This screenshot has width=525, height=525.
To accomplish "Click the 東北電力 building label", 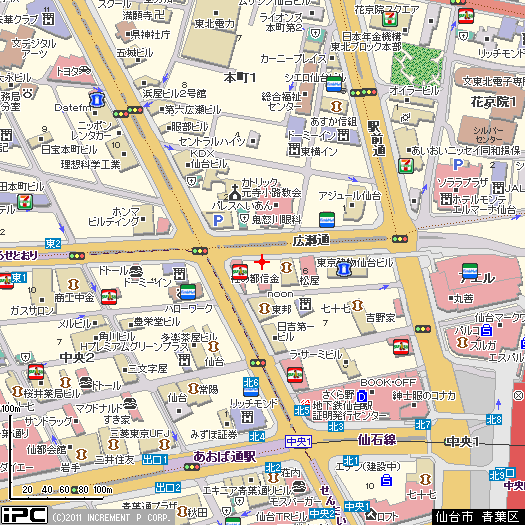I will [215, 23].
